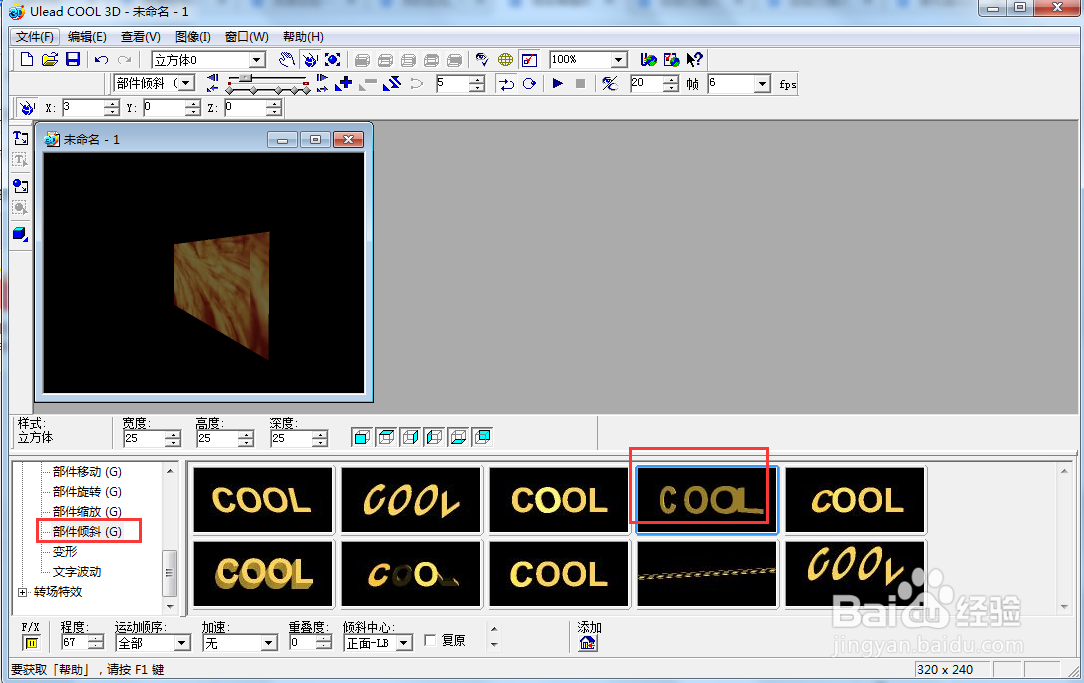
Task: Increase the 程度 value spinner
Action: coord(96,639)
